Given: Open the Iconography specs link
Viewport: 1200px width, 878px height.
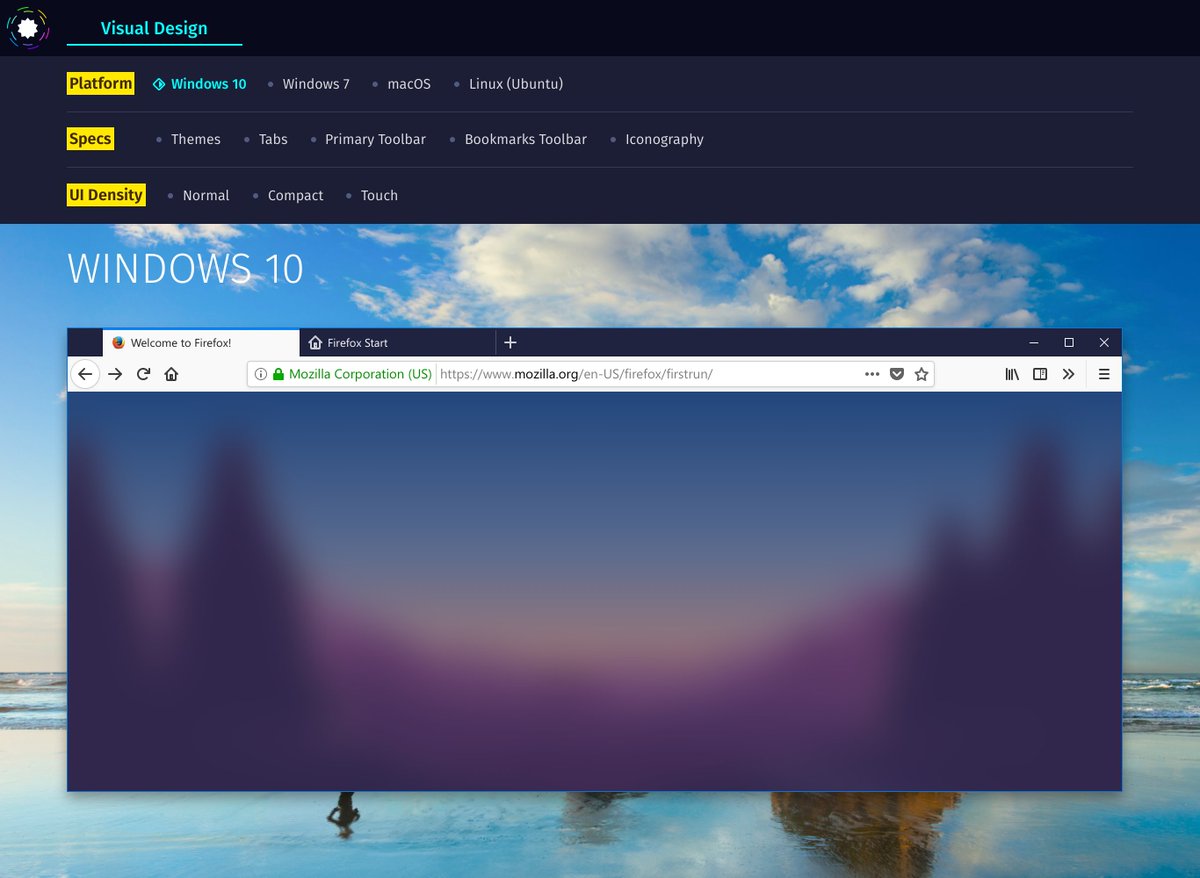Looking at the screenshot, I should pyautogui.click(x=664, y=140).
